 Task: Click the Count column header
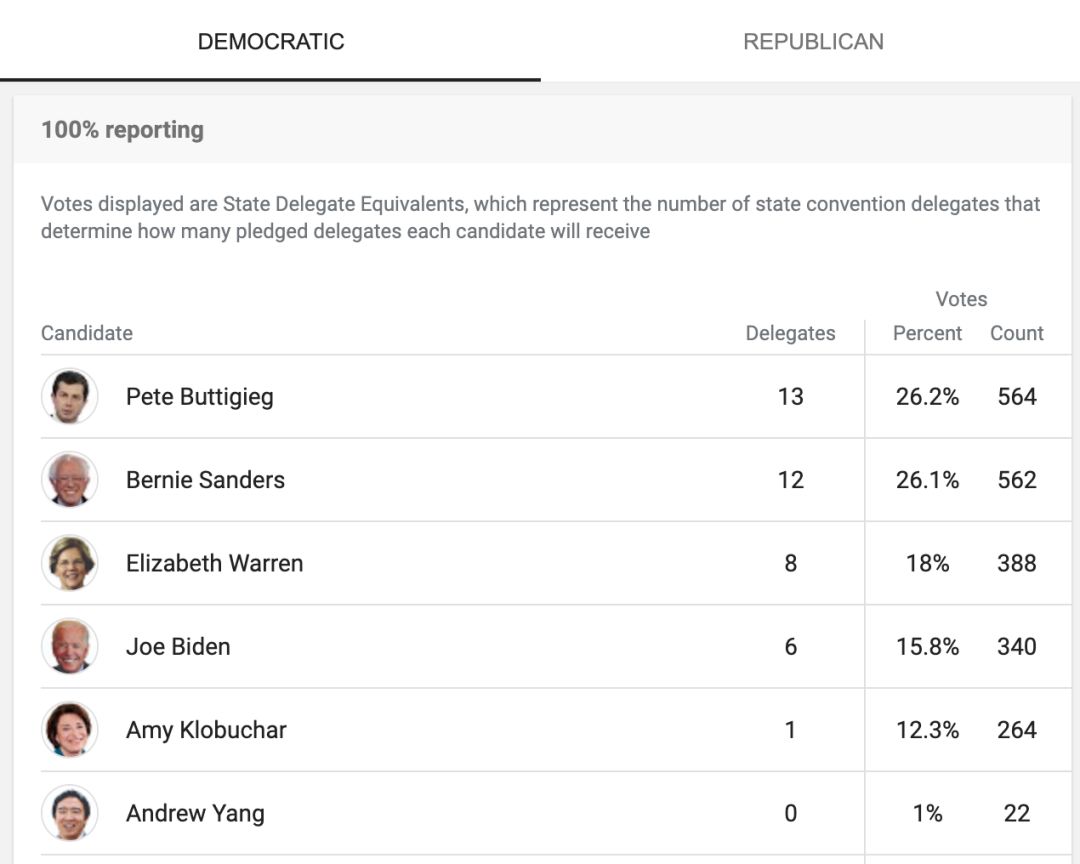click(1017, 333)
